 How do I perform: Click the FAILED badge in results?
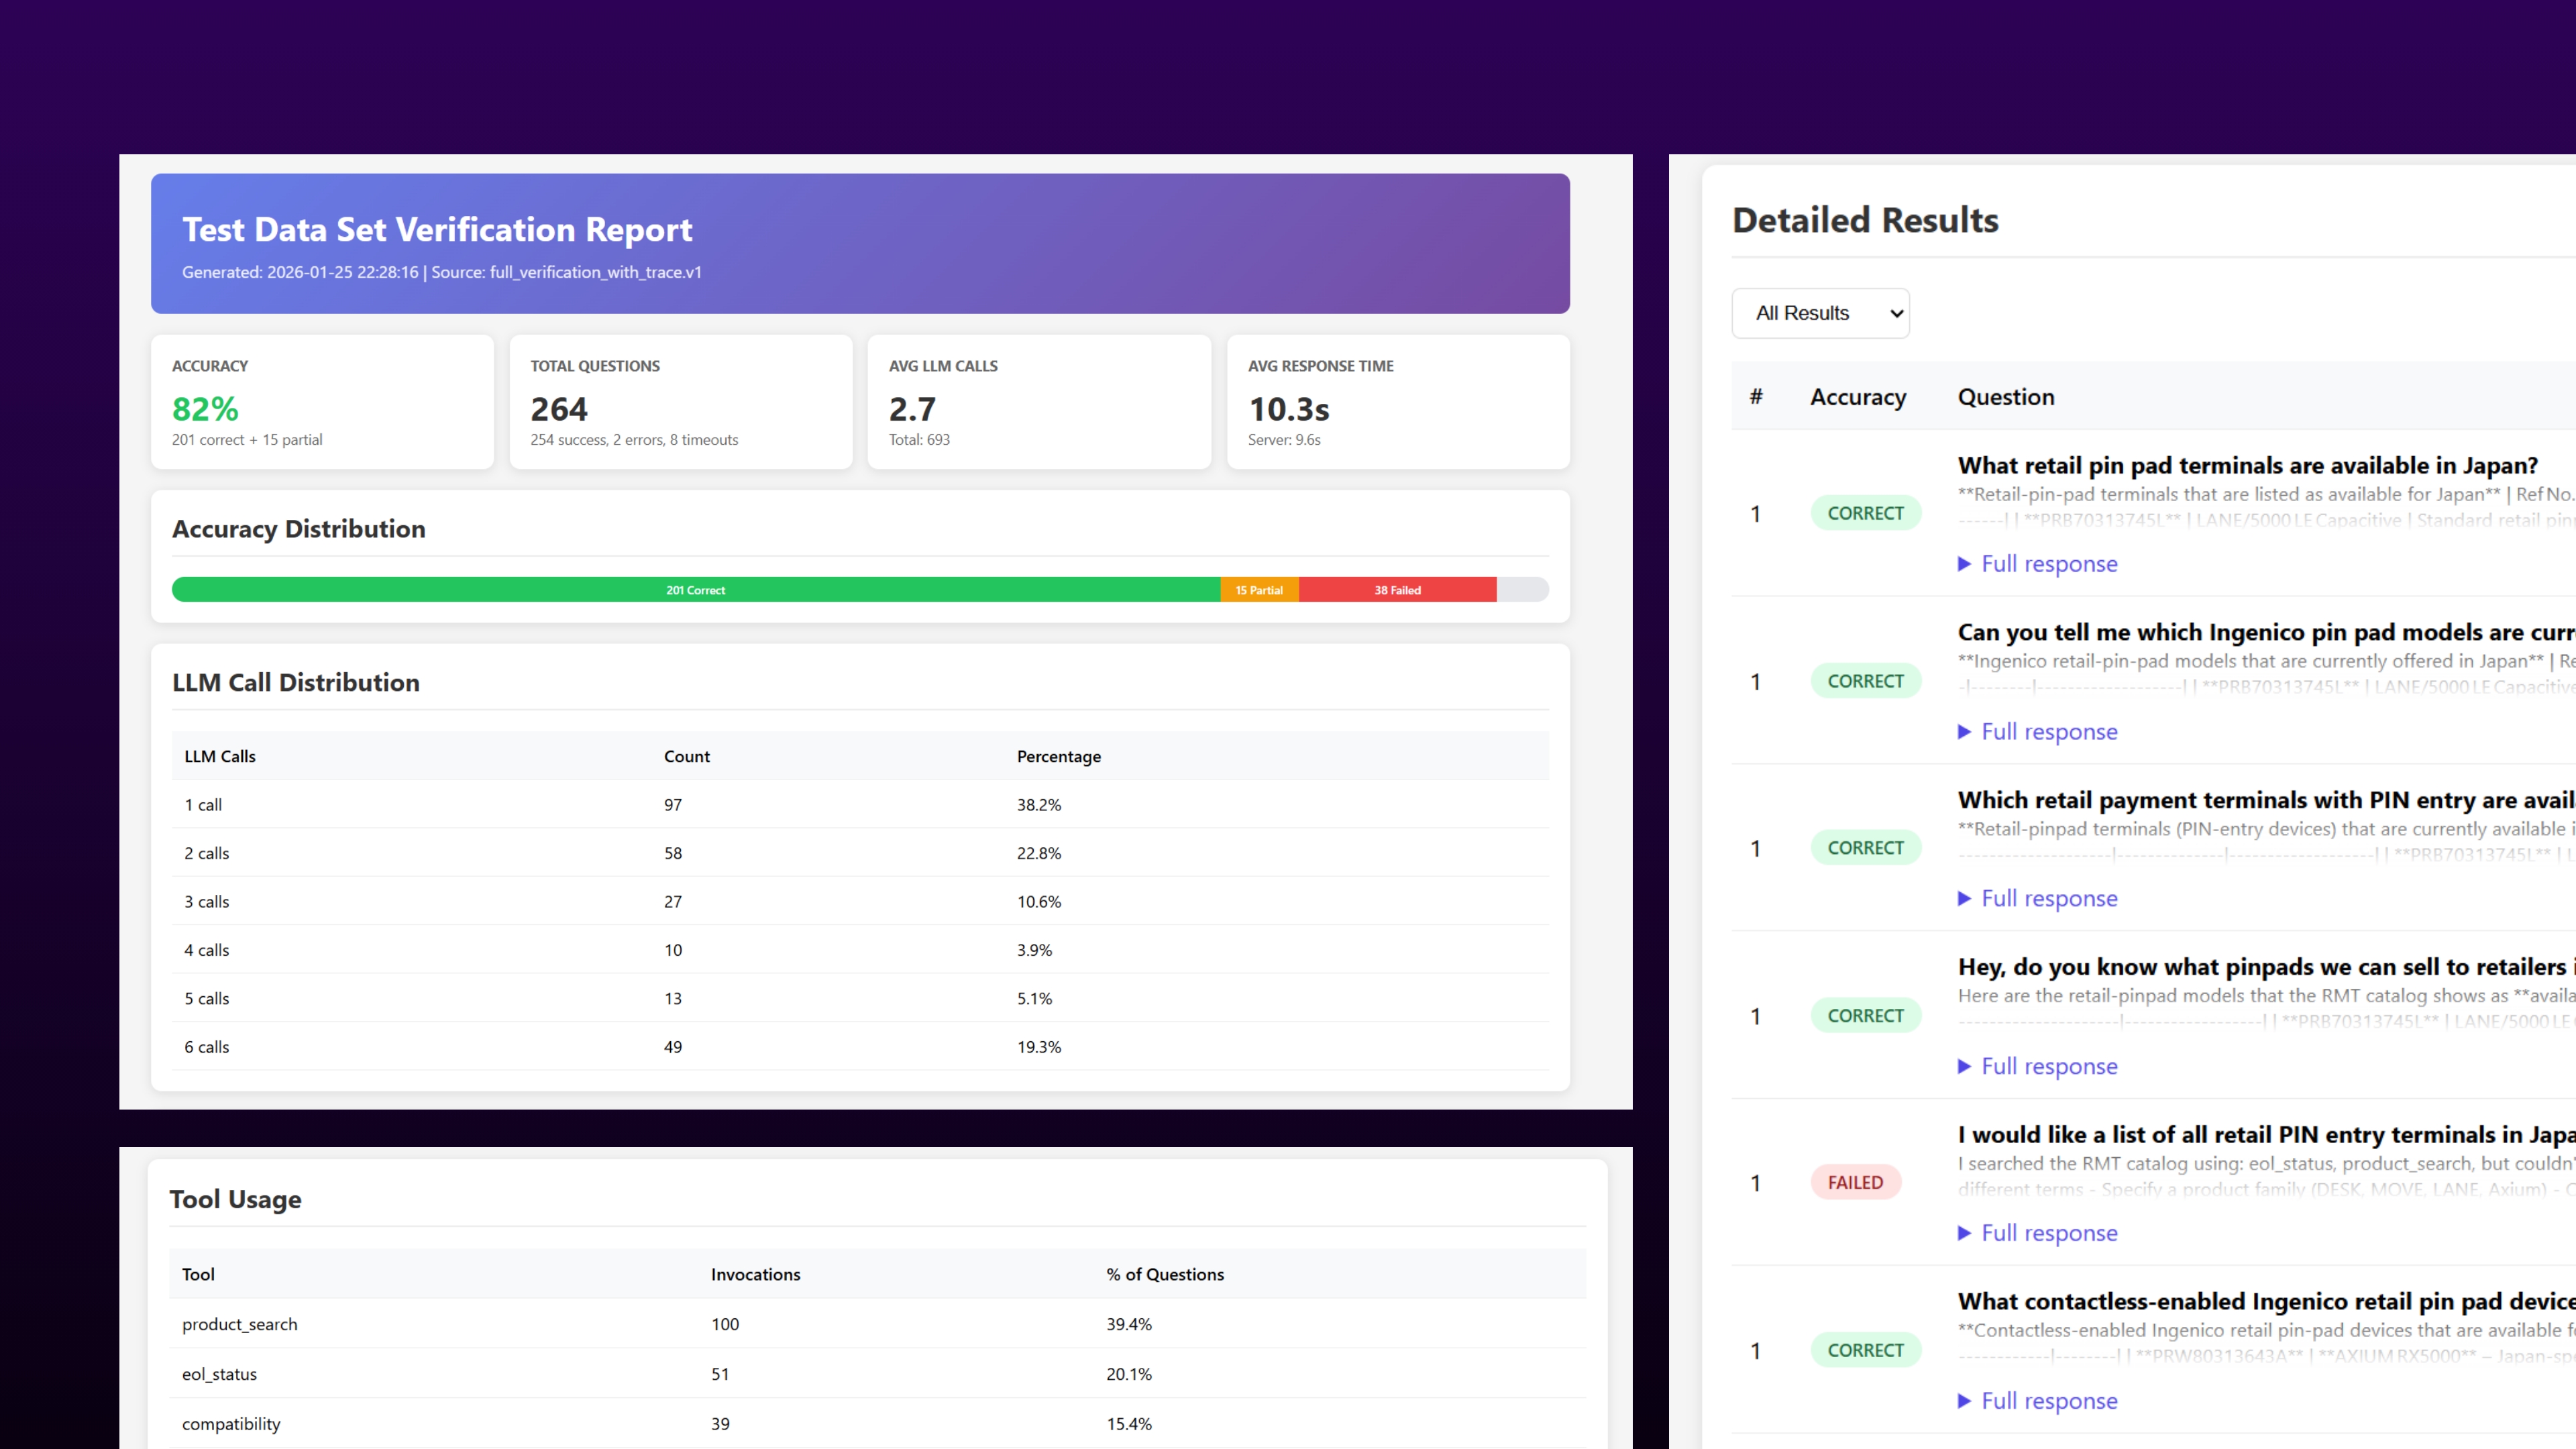coord(1855,1183)
